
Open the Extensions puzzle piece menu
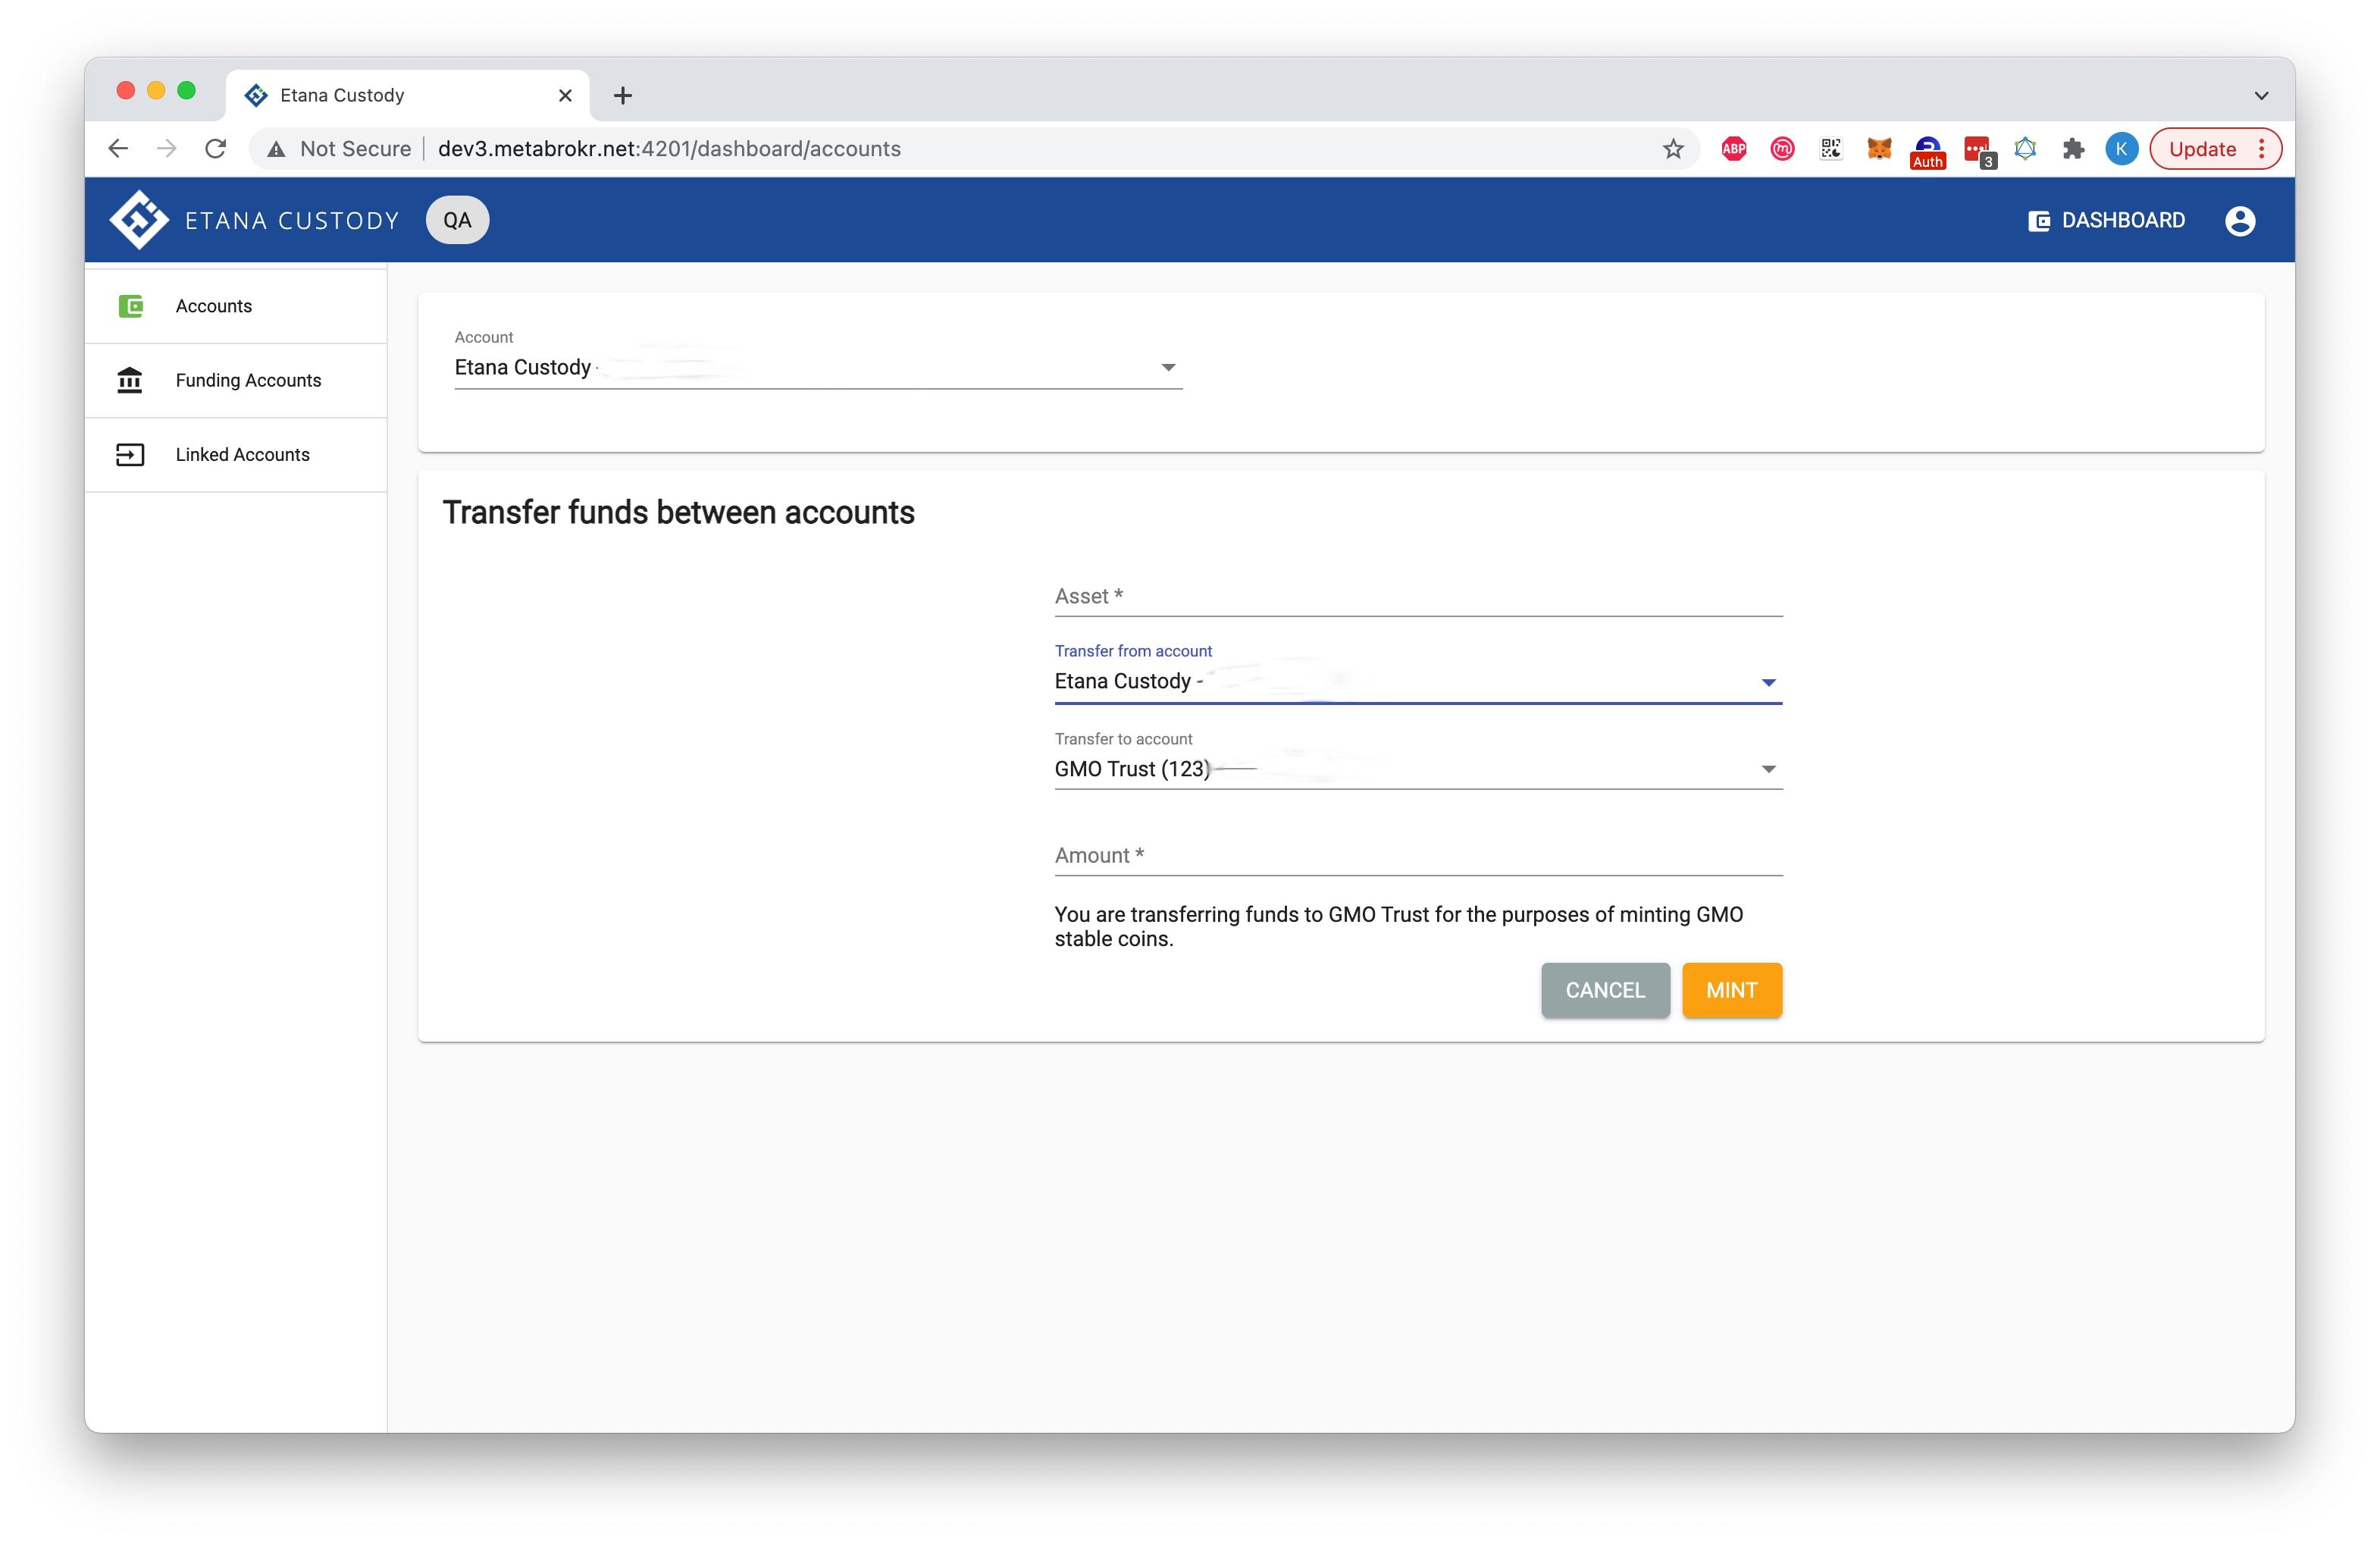2073,149
